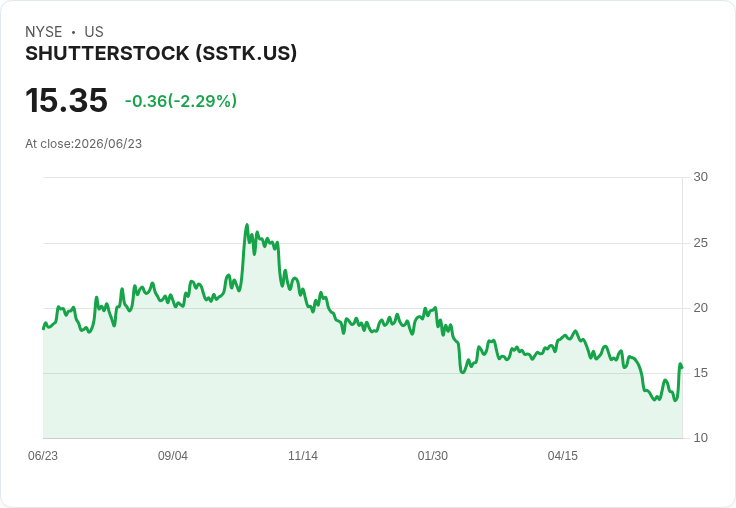Select the 06/23 x-axis date label
736x508 pixels.
click(43, 456)
